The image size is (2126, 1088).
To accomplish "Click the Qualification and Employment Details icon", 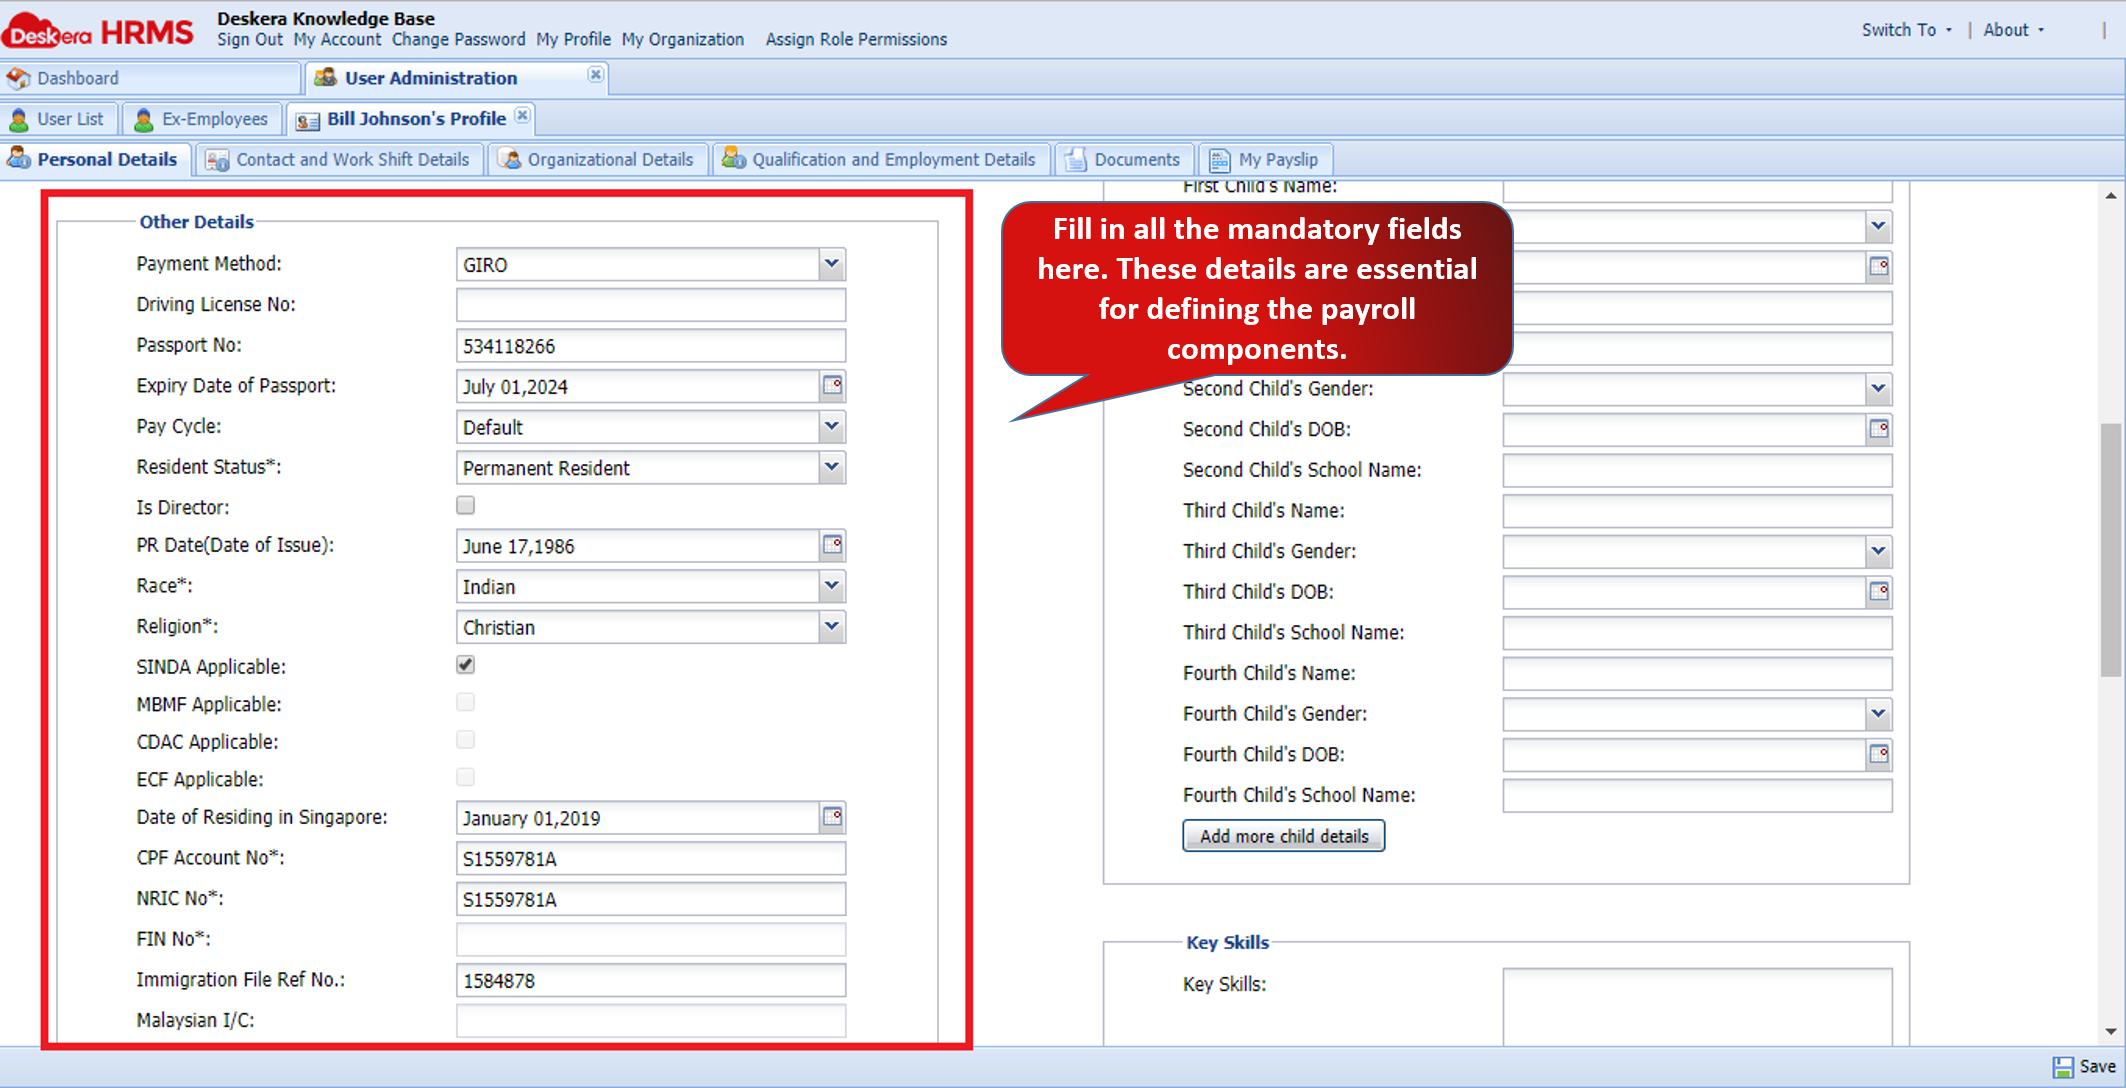I will coord(734,159).
